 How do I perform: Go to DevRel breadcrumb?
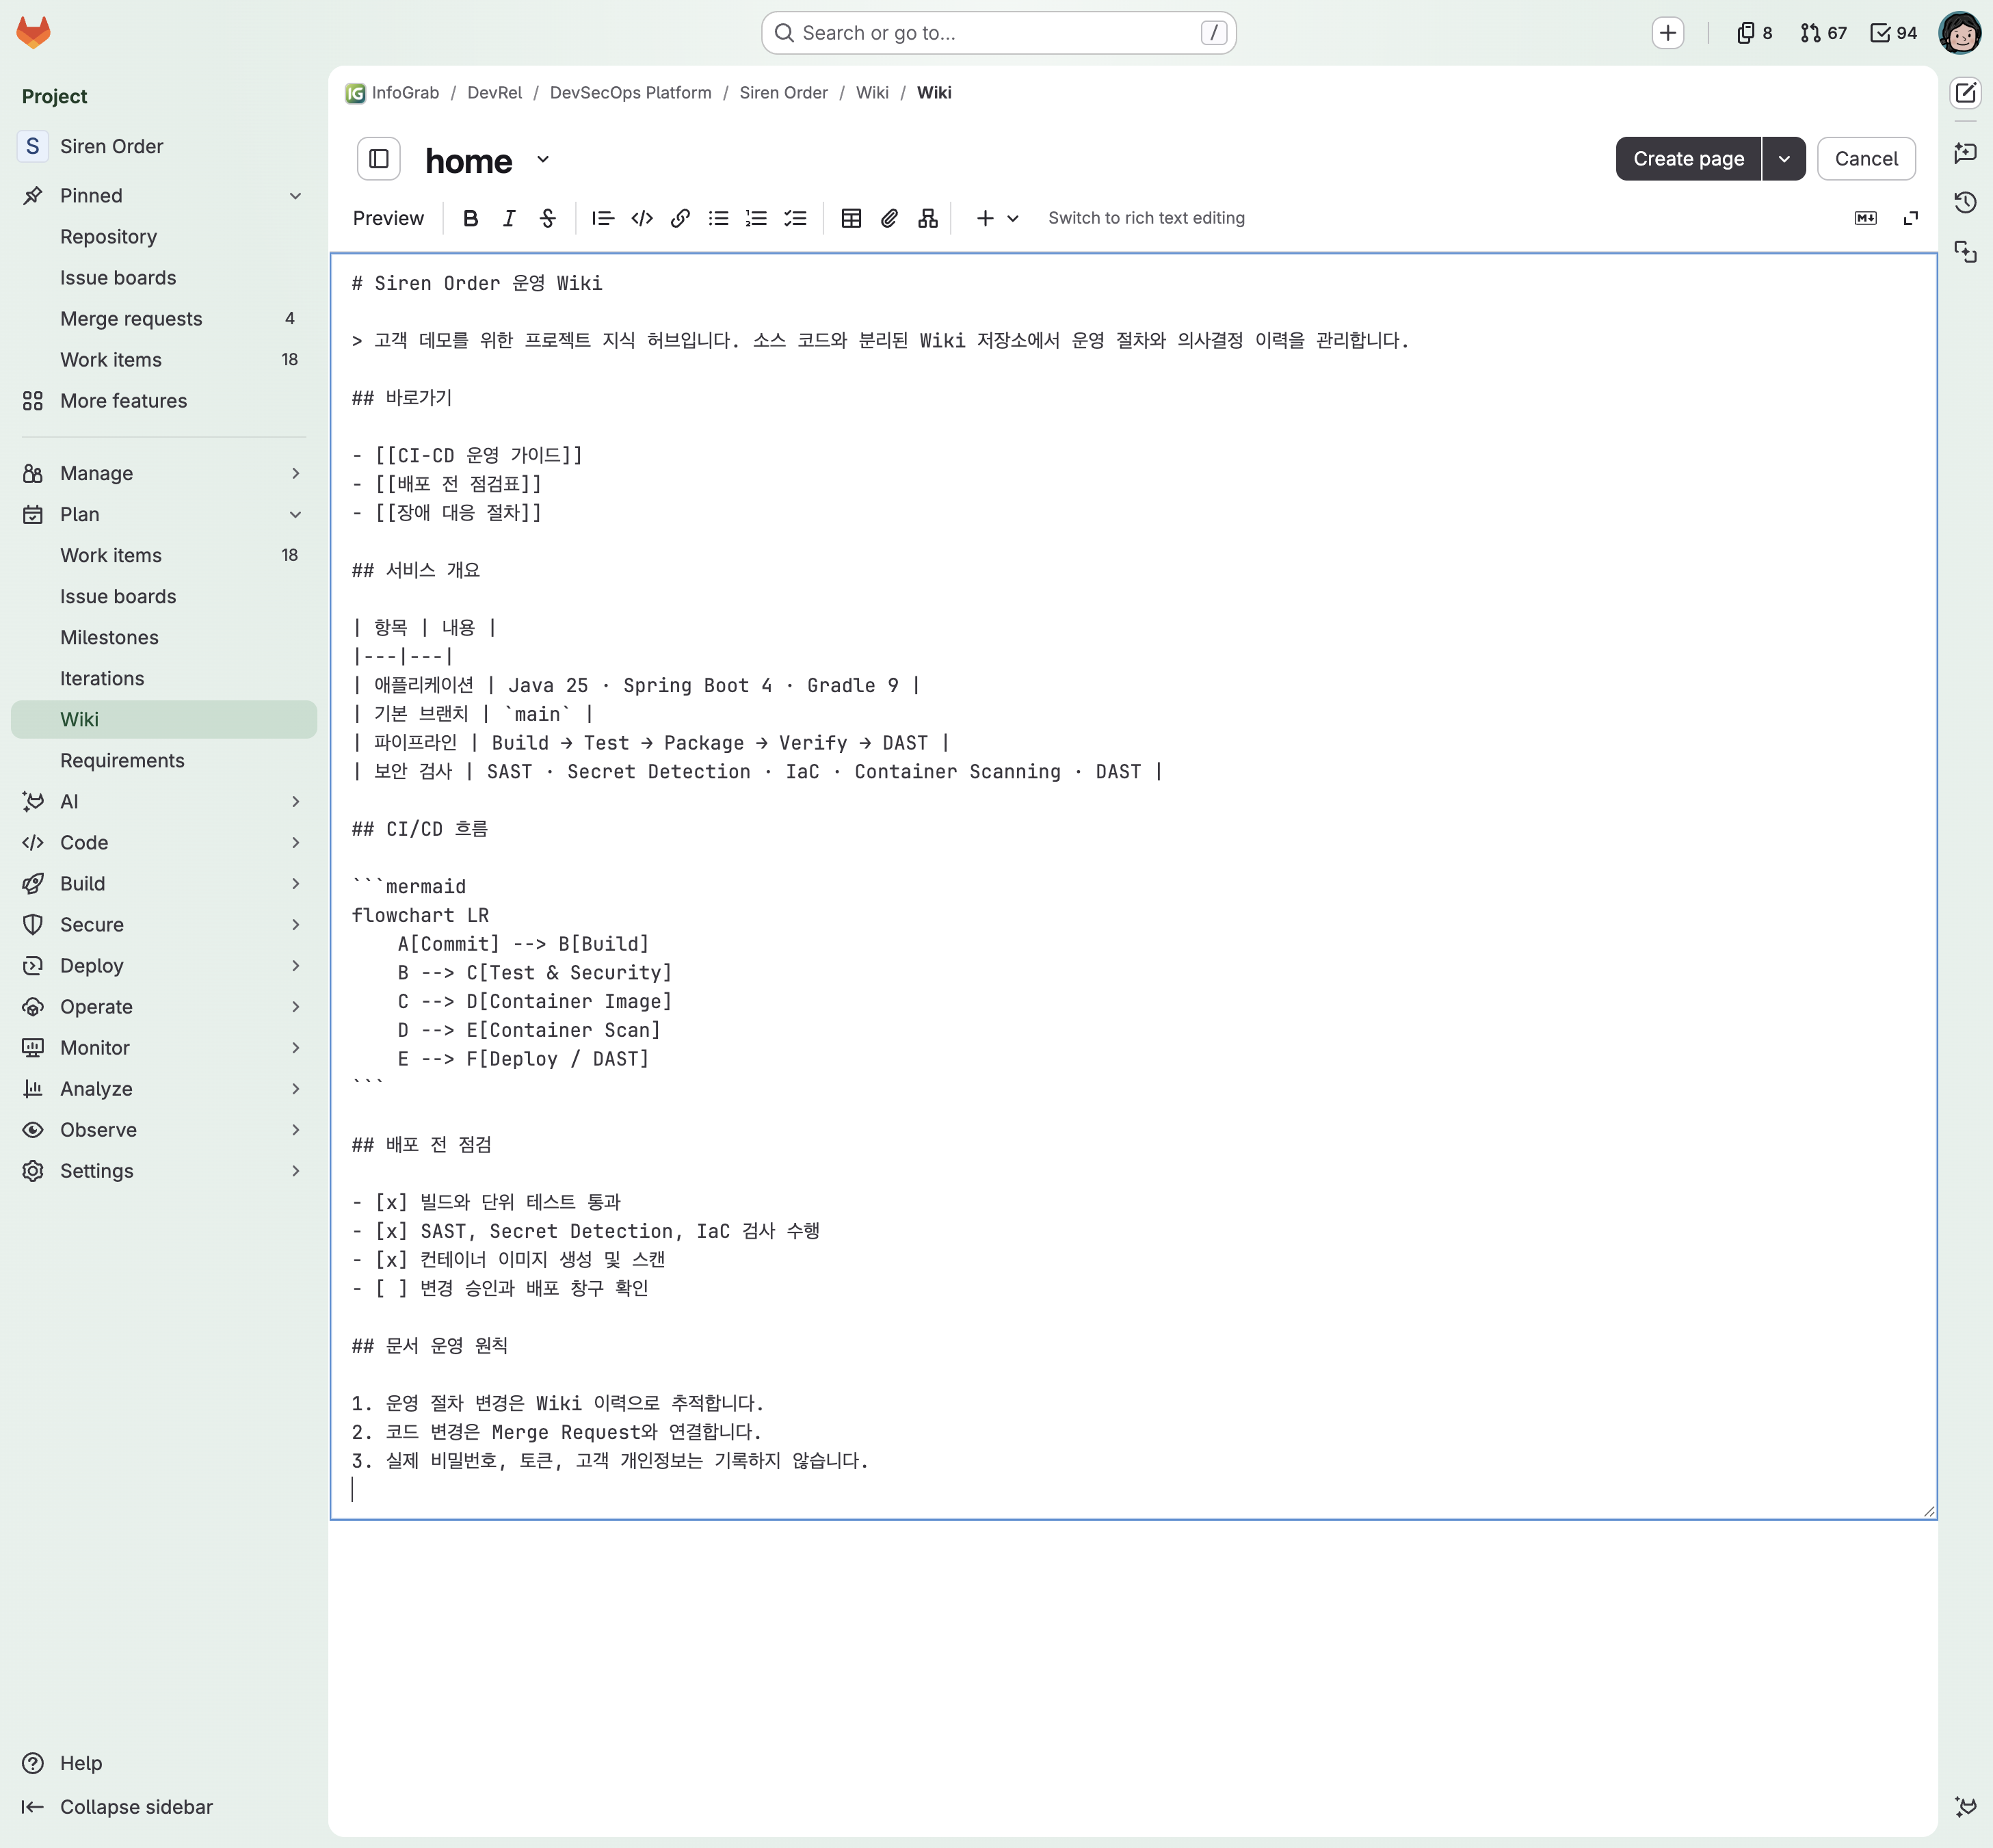click(x=495, y=93)
